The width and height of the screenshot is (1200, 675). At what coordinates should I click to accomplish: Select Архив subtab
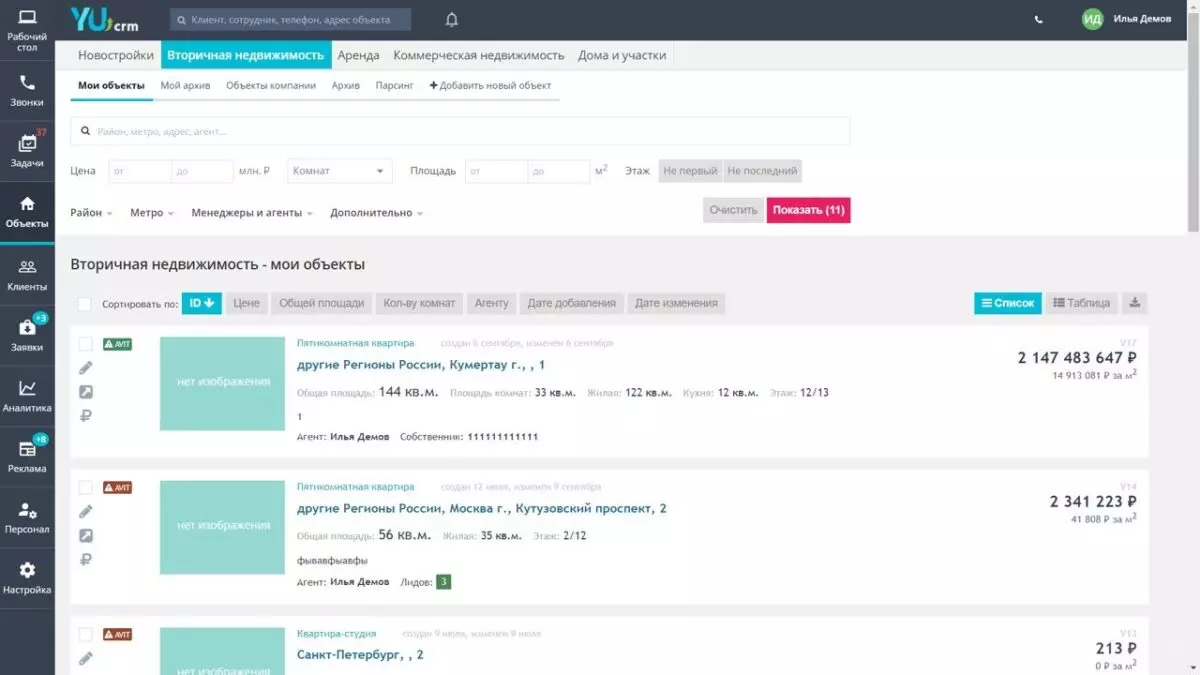coord(346,86)
